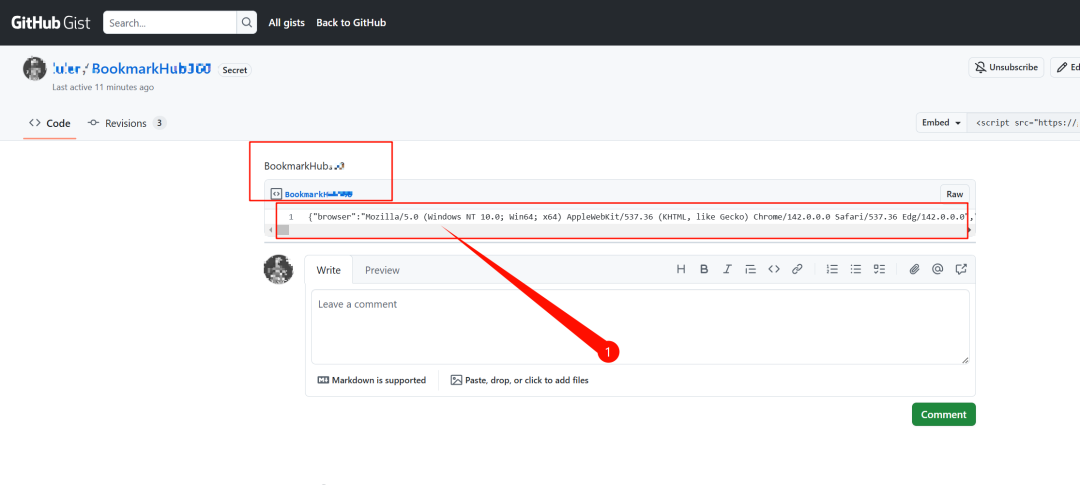Click the heading formatting icon
1080x485 pixels.
tap(681, 269)
